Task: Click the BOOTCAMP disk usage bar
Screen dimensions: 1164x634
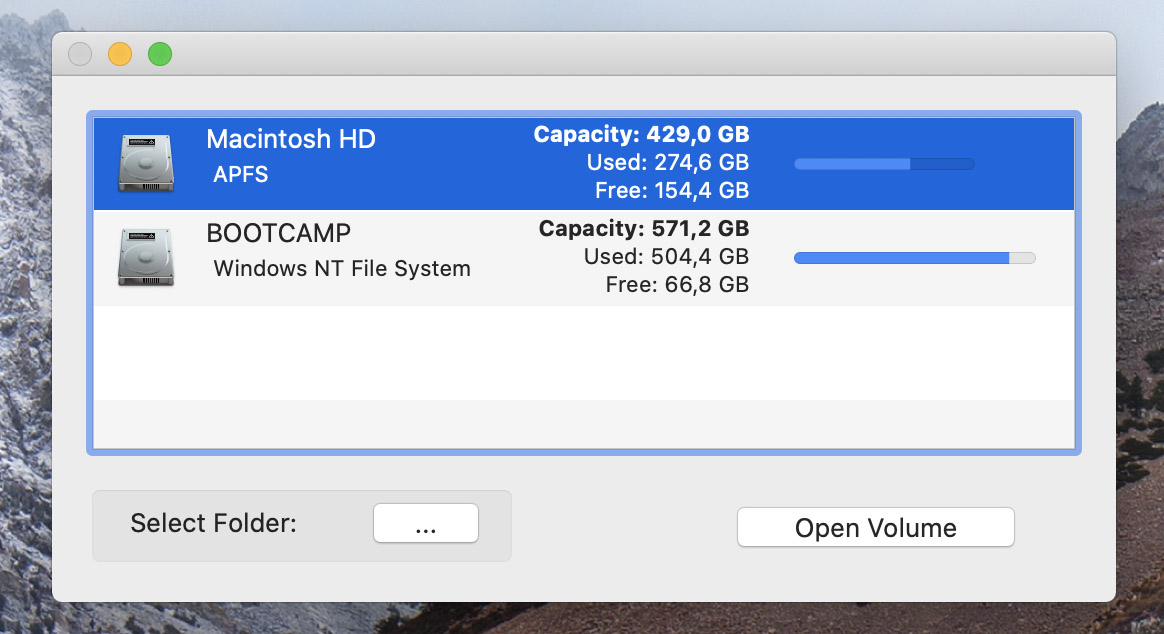Action: pyautogui.click(x=914, y=258)
